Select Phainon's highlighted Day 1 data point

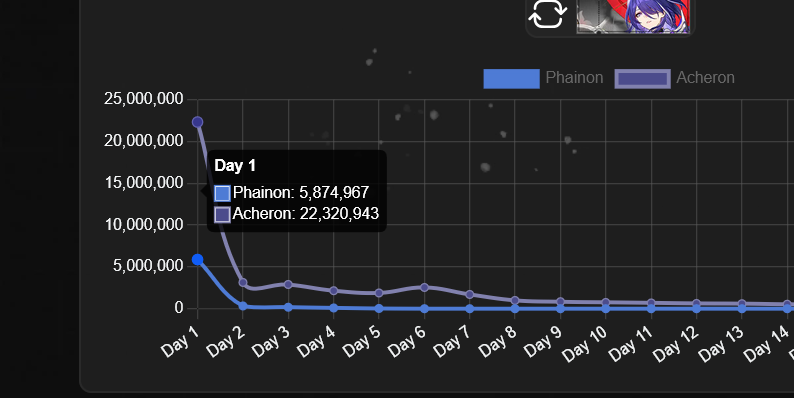click(197, 260)
